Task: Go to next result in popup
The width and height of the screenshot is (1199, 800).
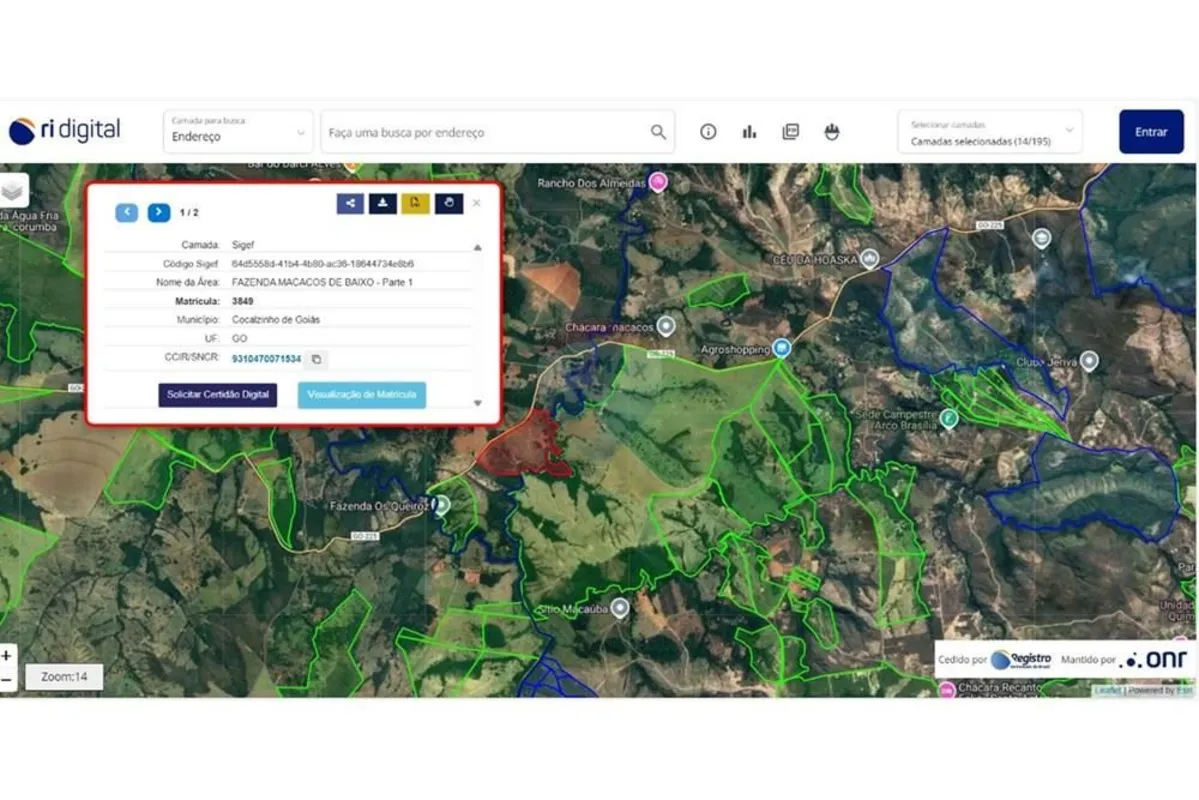Action: click(x=159, y=212)
